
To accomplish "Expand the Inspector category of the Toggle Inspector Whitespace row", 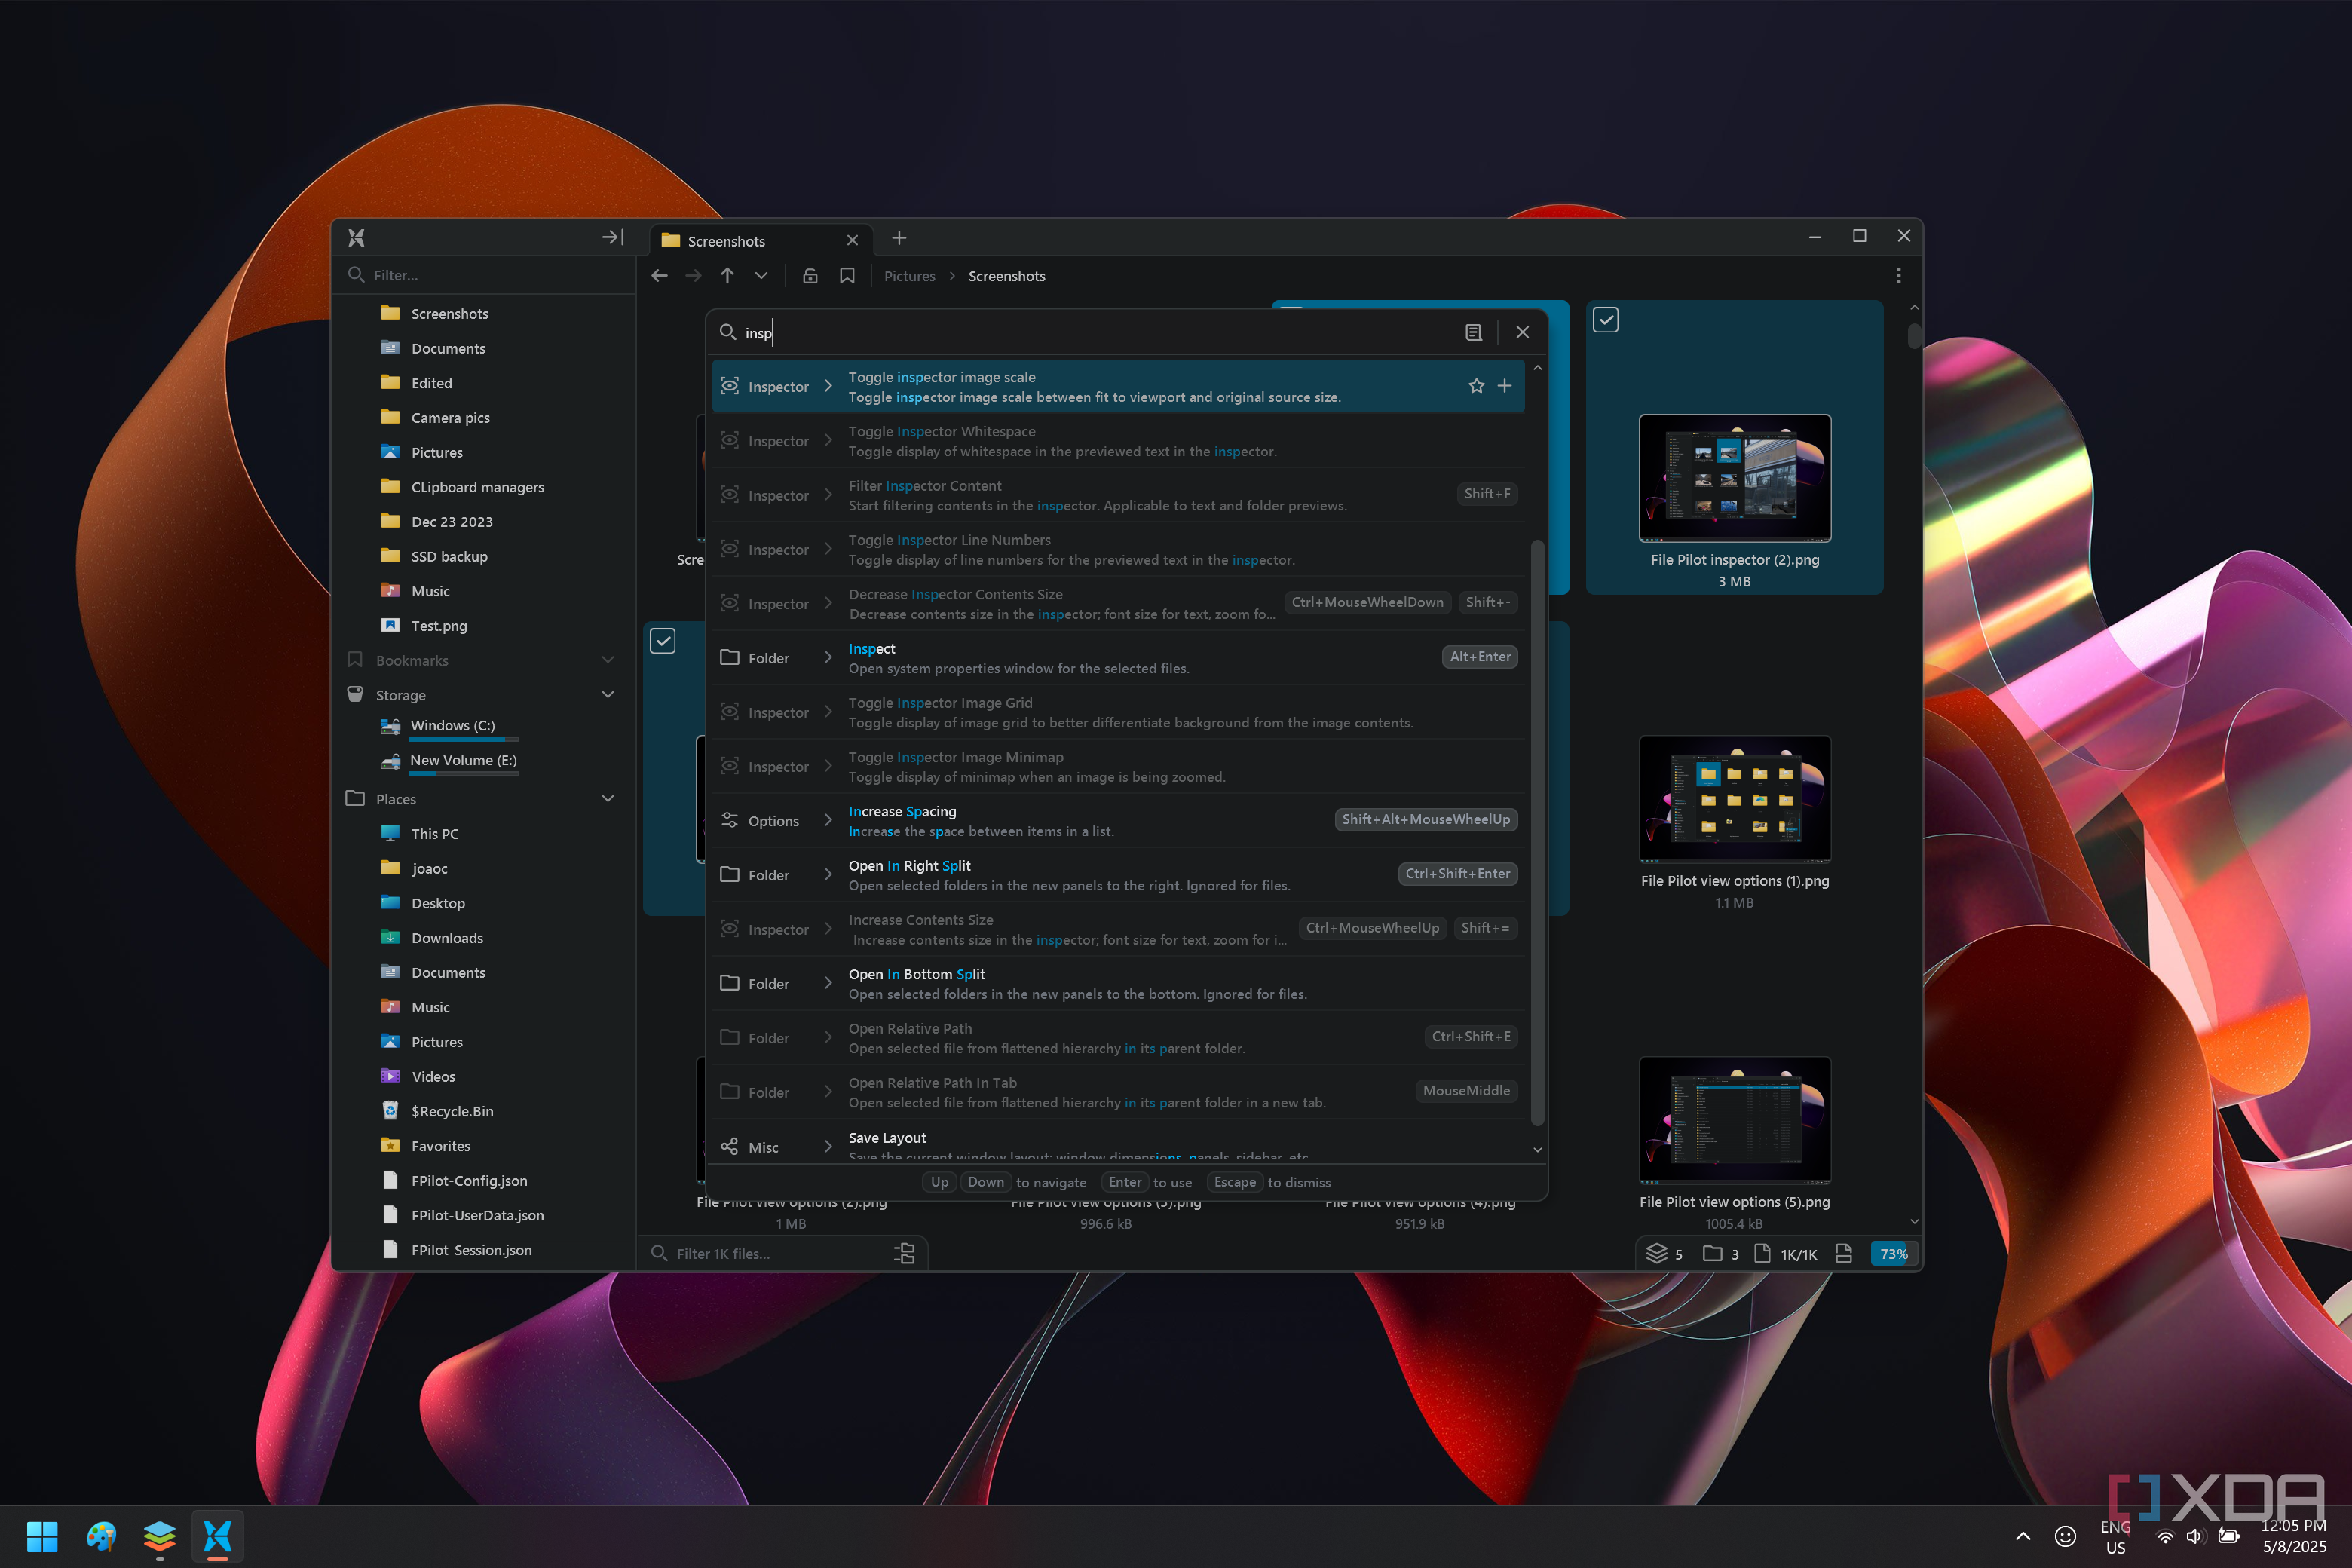I will [828, 441].
